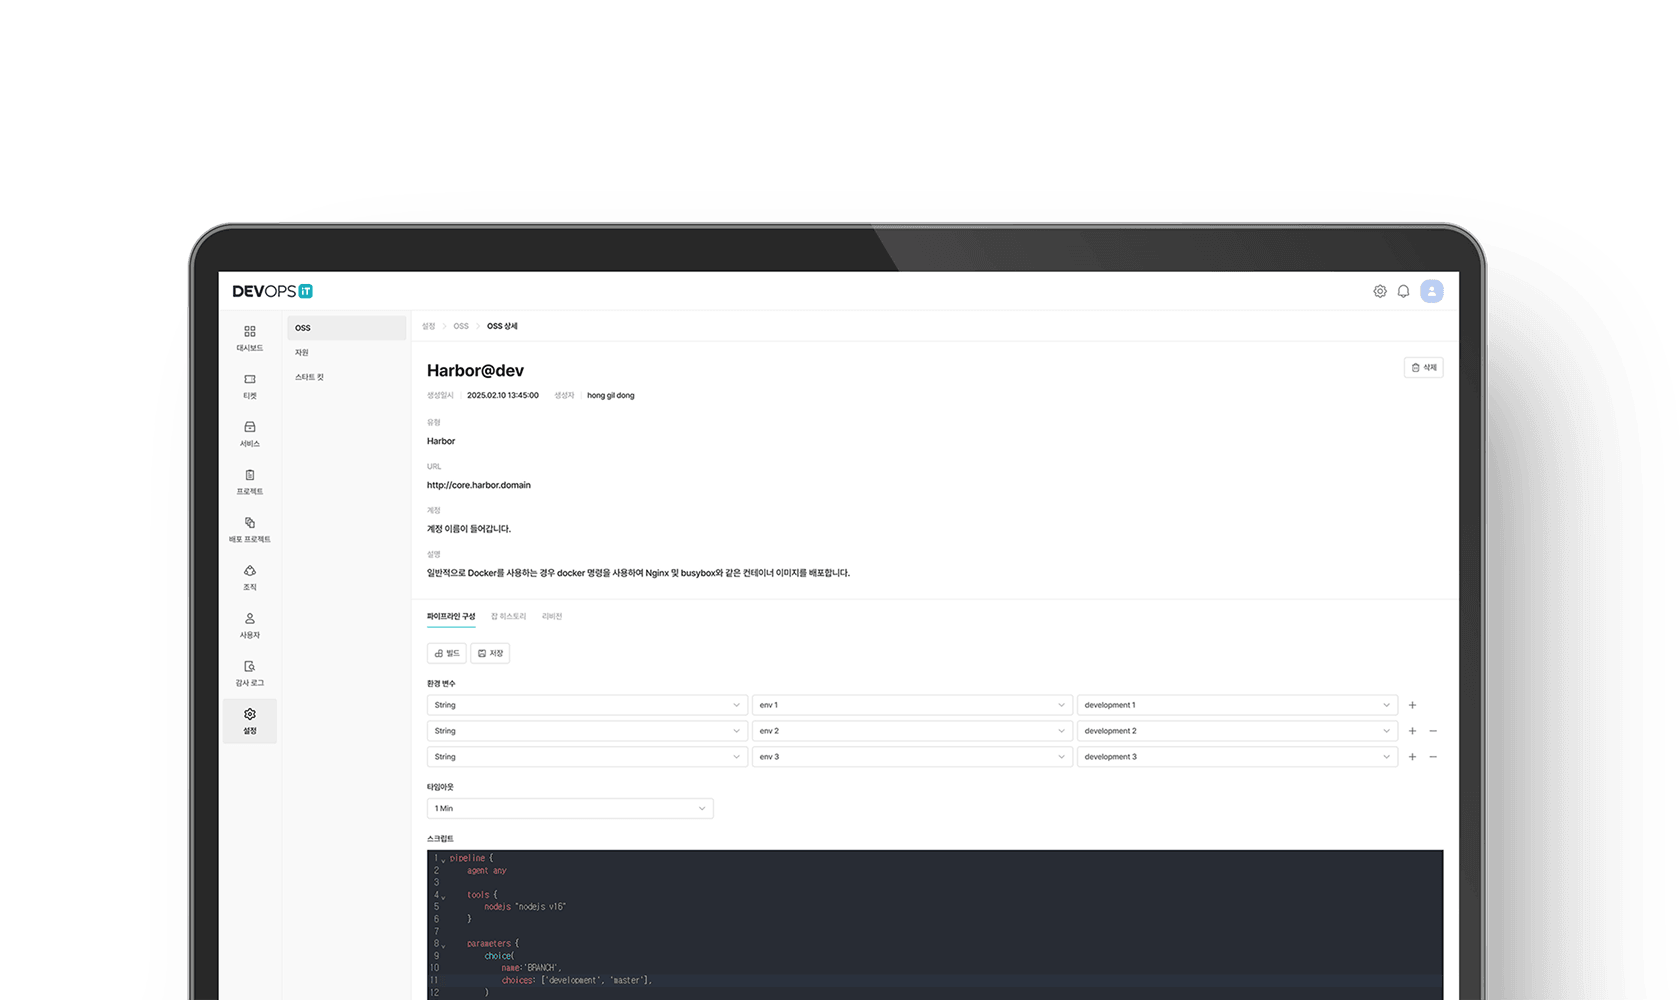Go to the 티켓 ticket section
This screenshot has height=1000, width=1680.
pos(249,386)
